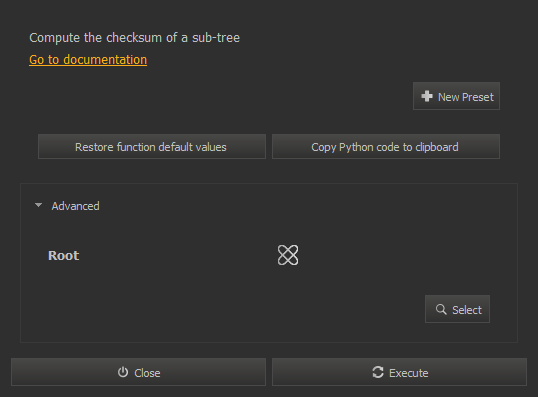Image resolution: width=538 pixels, height=397 pixels.
Task: Create a New Preset
Action: pyautogui.click(x=456, y=96)
